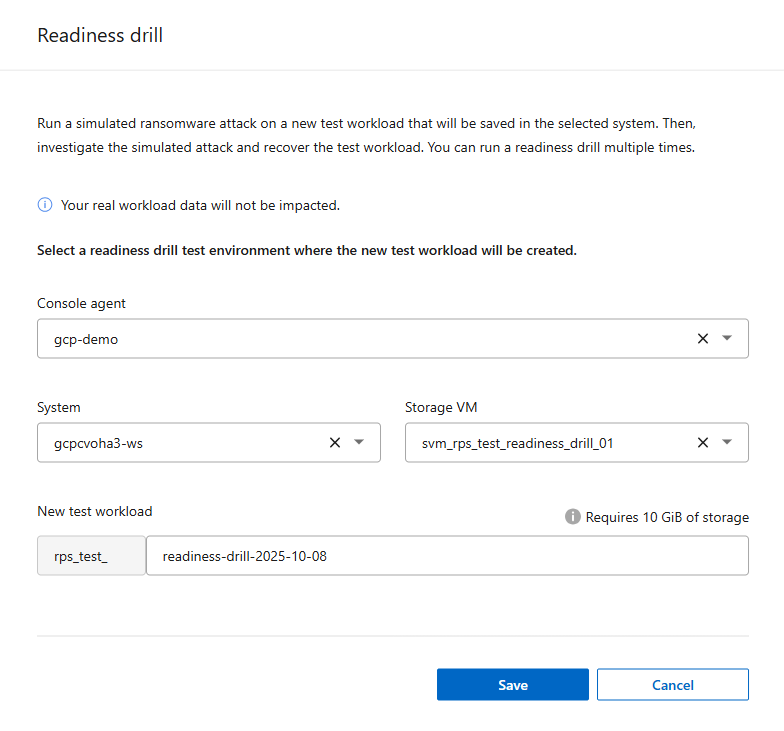Click the info icon next to storage requirement

click(x=573, y=517)
